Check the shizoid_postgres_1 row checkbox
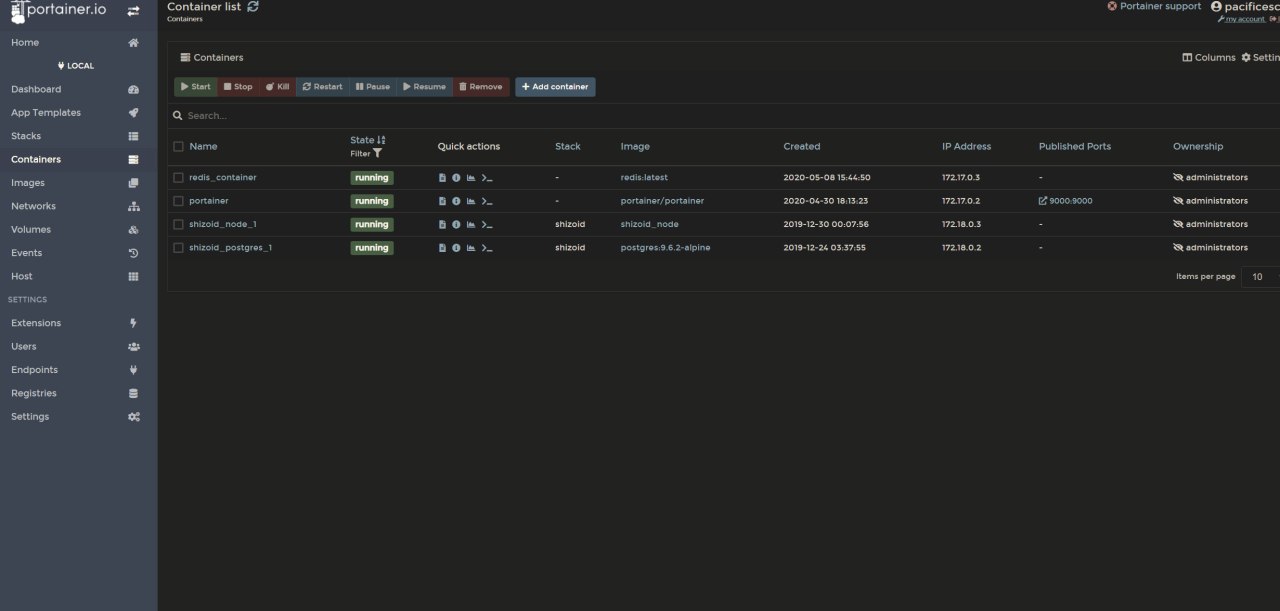Screen dimensions: 1280x611 pos(179,248)
